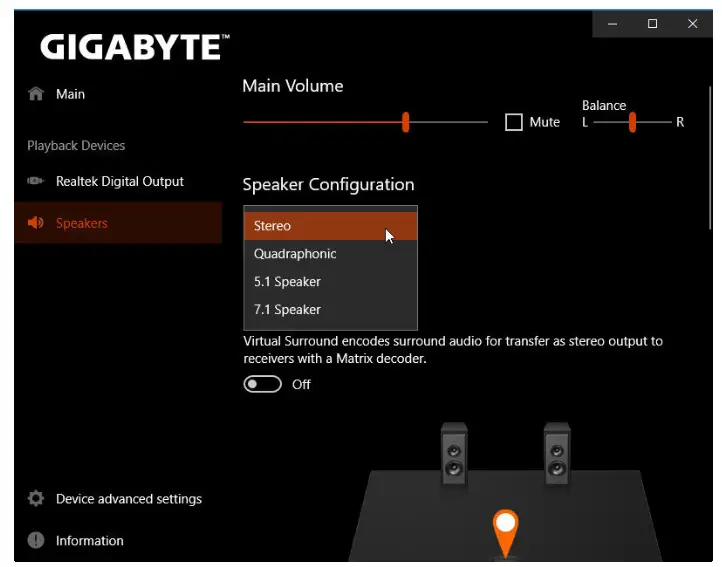Viewport: 722px width, 567px height.
Task: Choose 7.1 Speaker configuration
Action: pyautogui.click(x=331, y=310)
